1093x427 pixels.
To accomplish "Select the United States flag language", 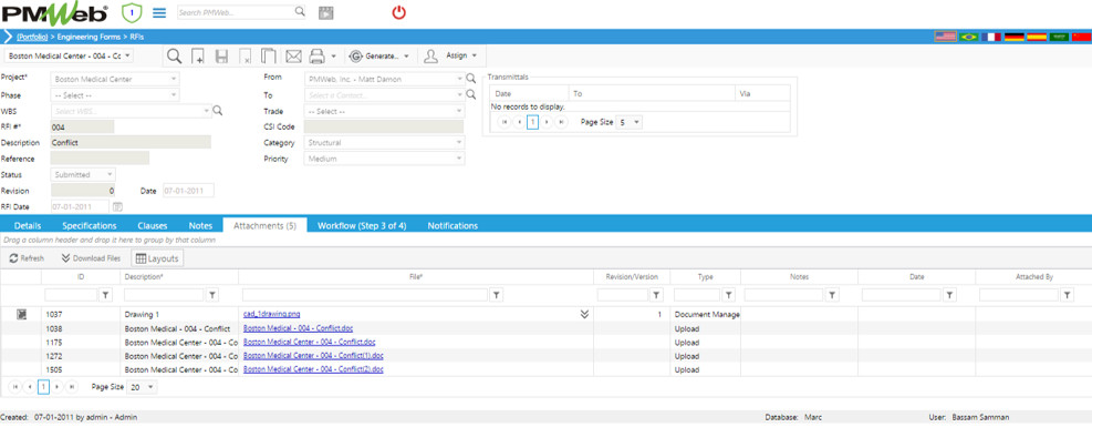I will pos(945,36).
